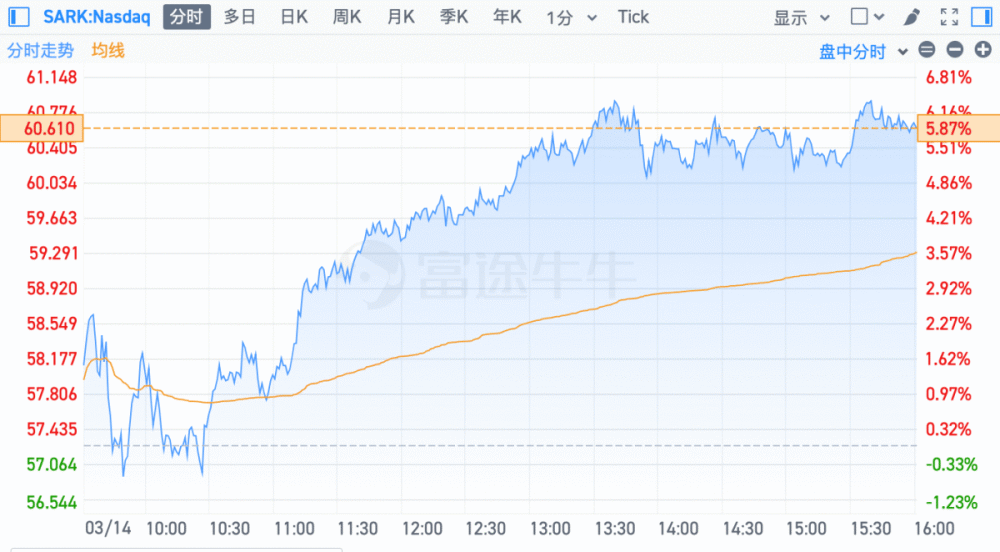Viewport: 1000px width, 552px height.
Task: Click the zoom out minus icon
Action: (955, 51)
